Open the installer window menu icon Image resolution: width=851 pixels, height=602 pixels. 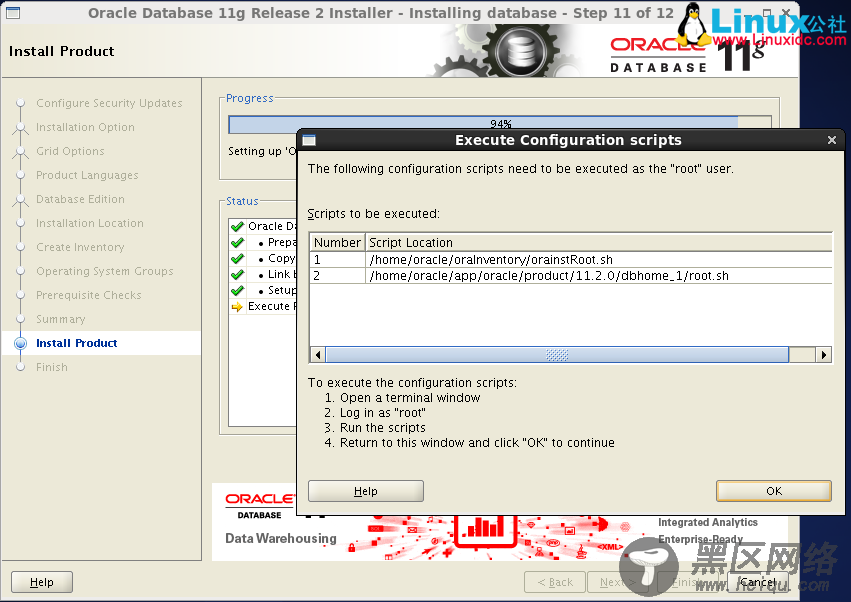click(12, 12)
